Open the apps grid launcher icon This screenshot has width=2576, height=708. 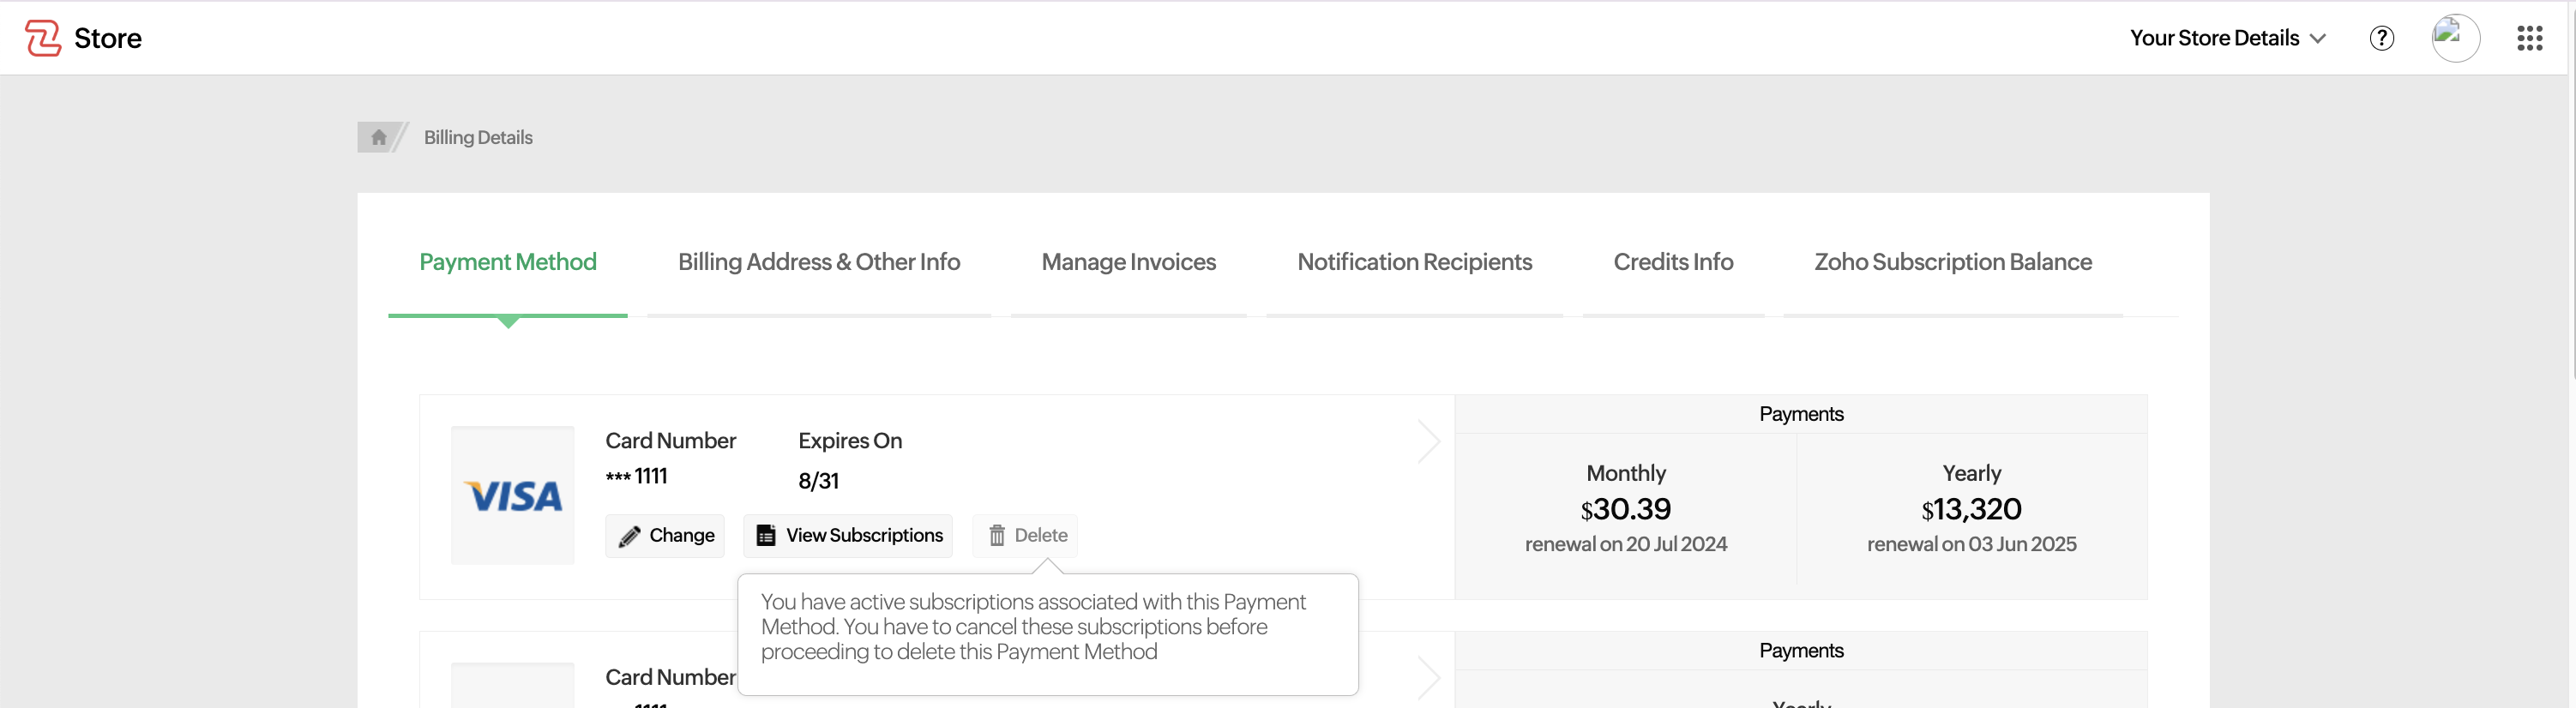(x=2529, y=38)
